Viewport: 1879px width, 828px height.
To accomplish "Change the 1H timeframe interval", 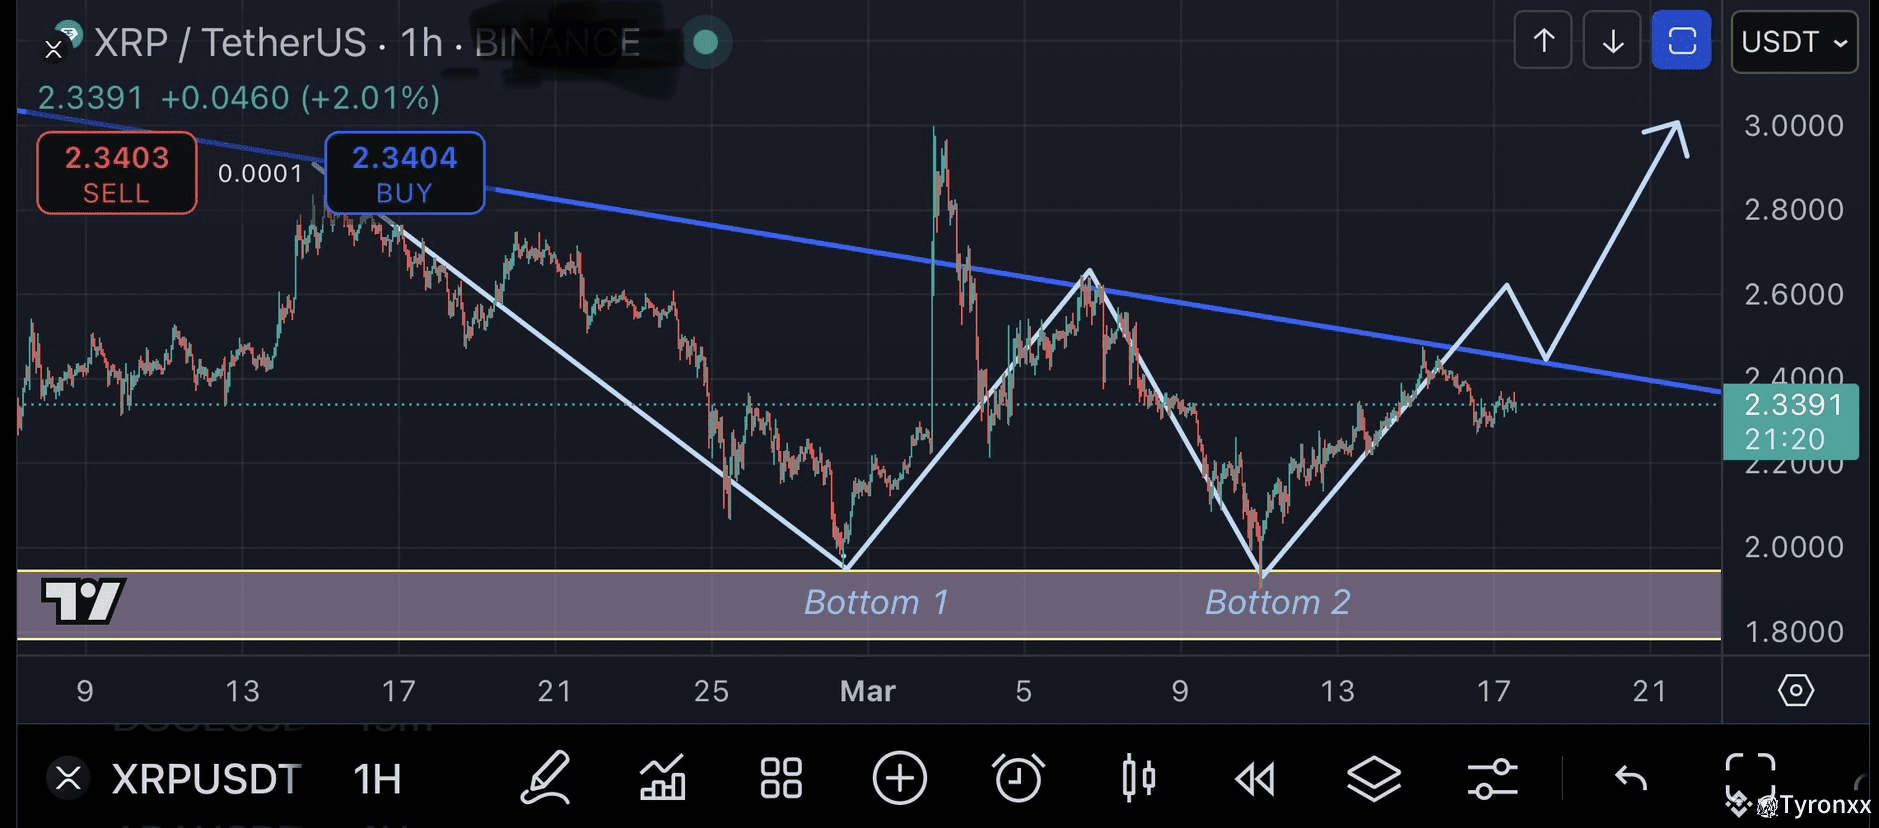I will [377, 779].
